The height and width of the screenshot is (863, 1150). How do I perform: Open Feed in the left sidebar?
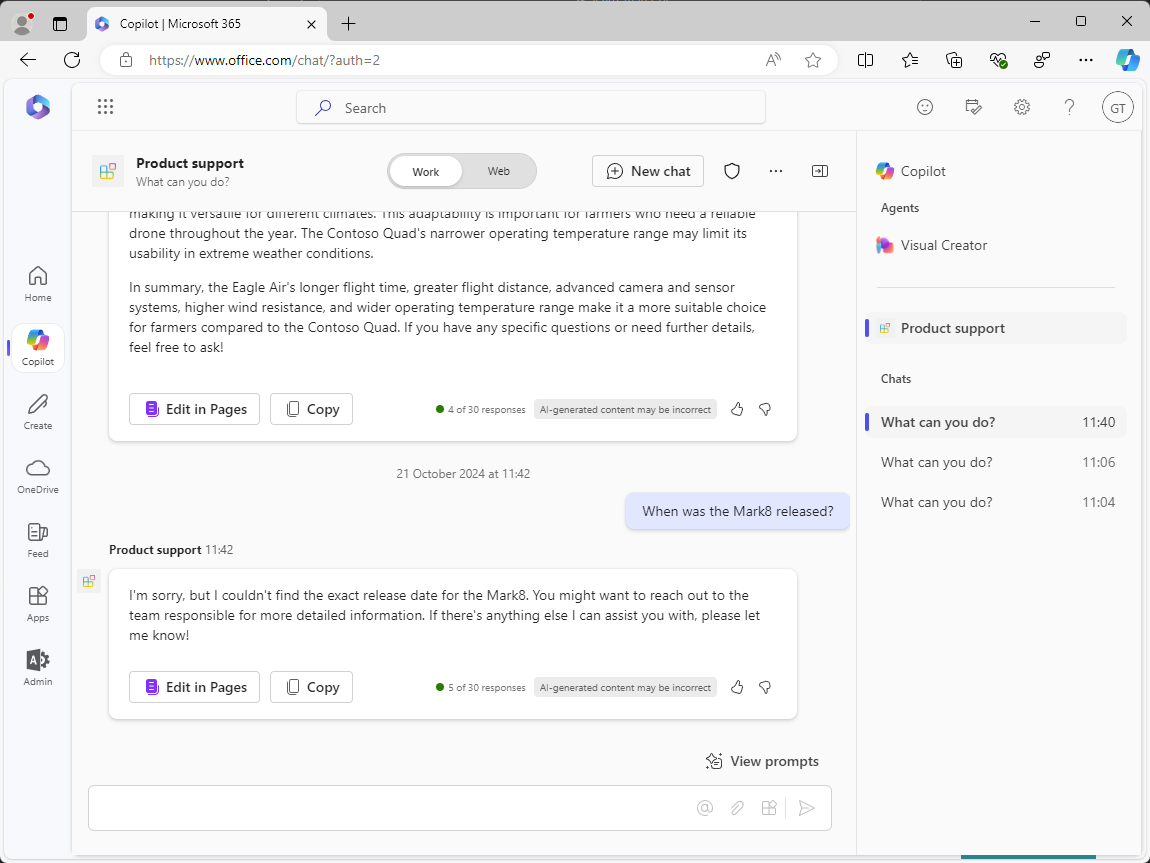tap(38, 540)
